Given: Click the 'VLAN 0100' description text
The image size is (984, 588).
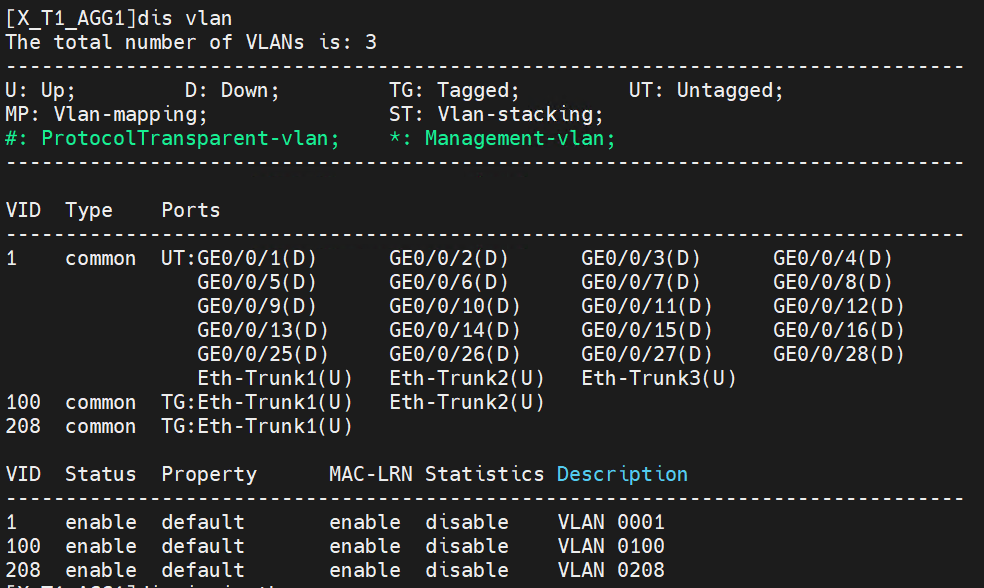Looking at the screenshot, I should [x=610, y=546].
